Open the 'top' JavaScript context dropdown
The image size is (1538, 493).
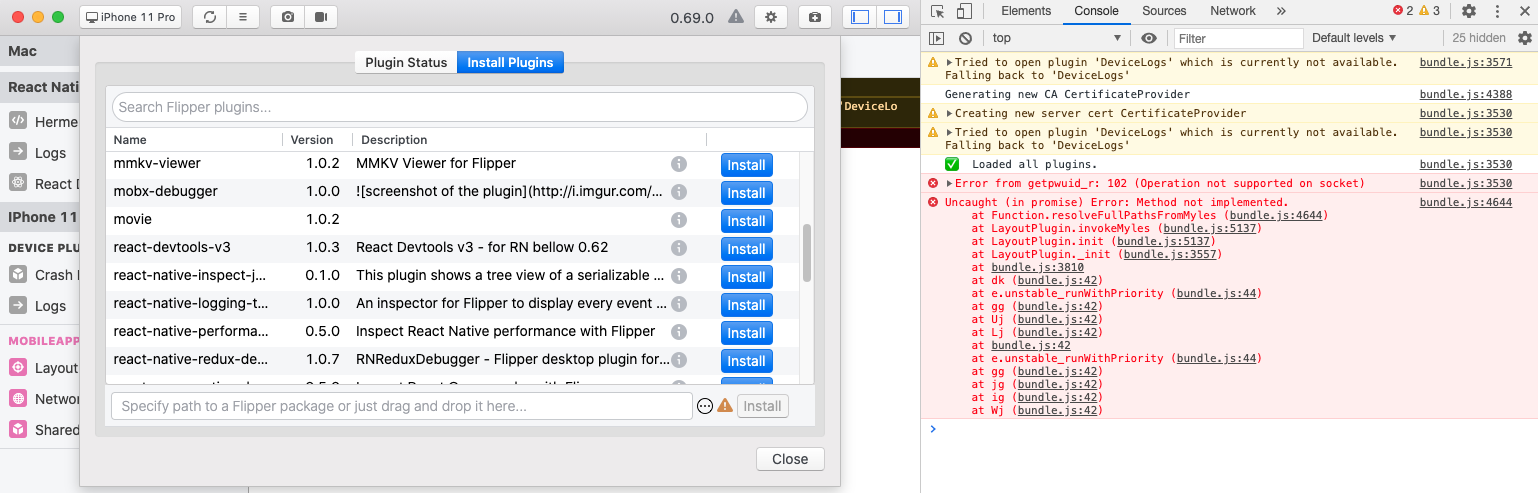[1057, 38]
